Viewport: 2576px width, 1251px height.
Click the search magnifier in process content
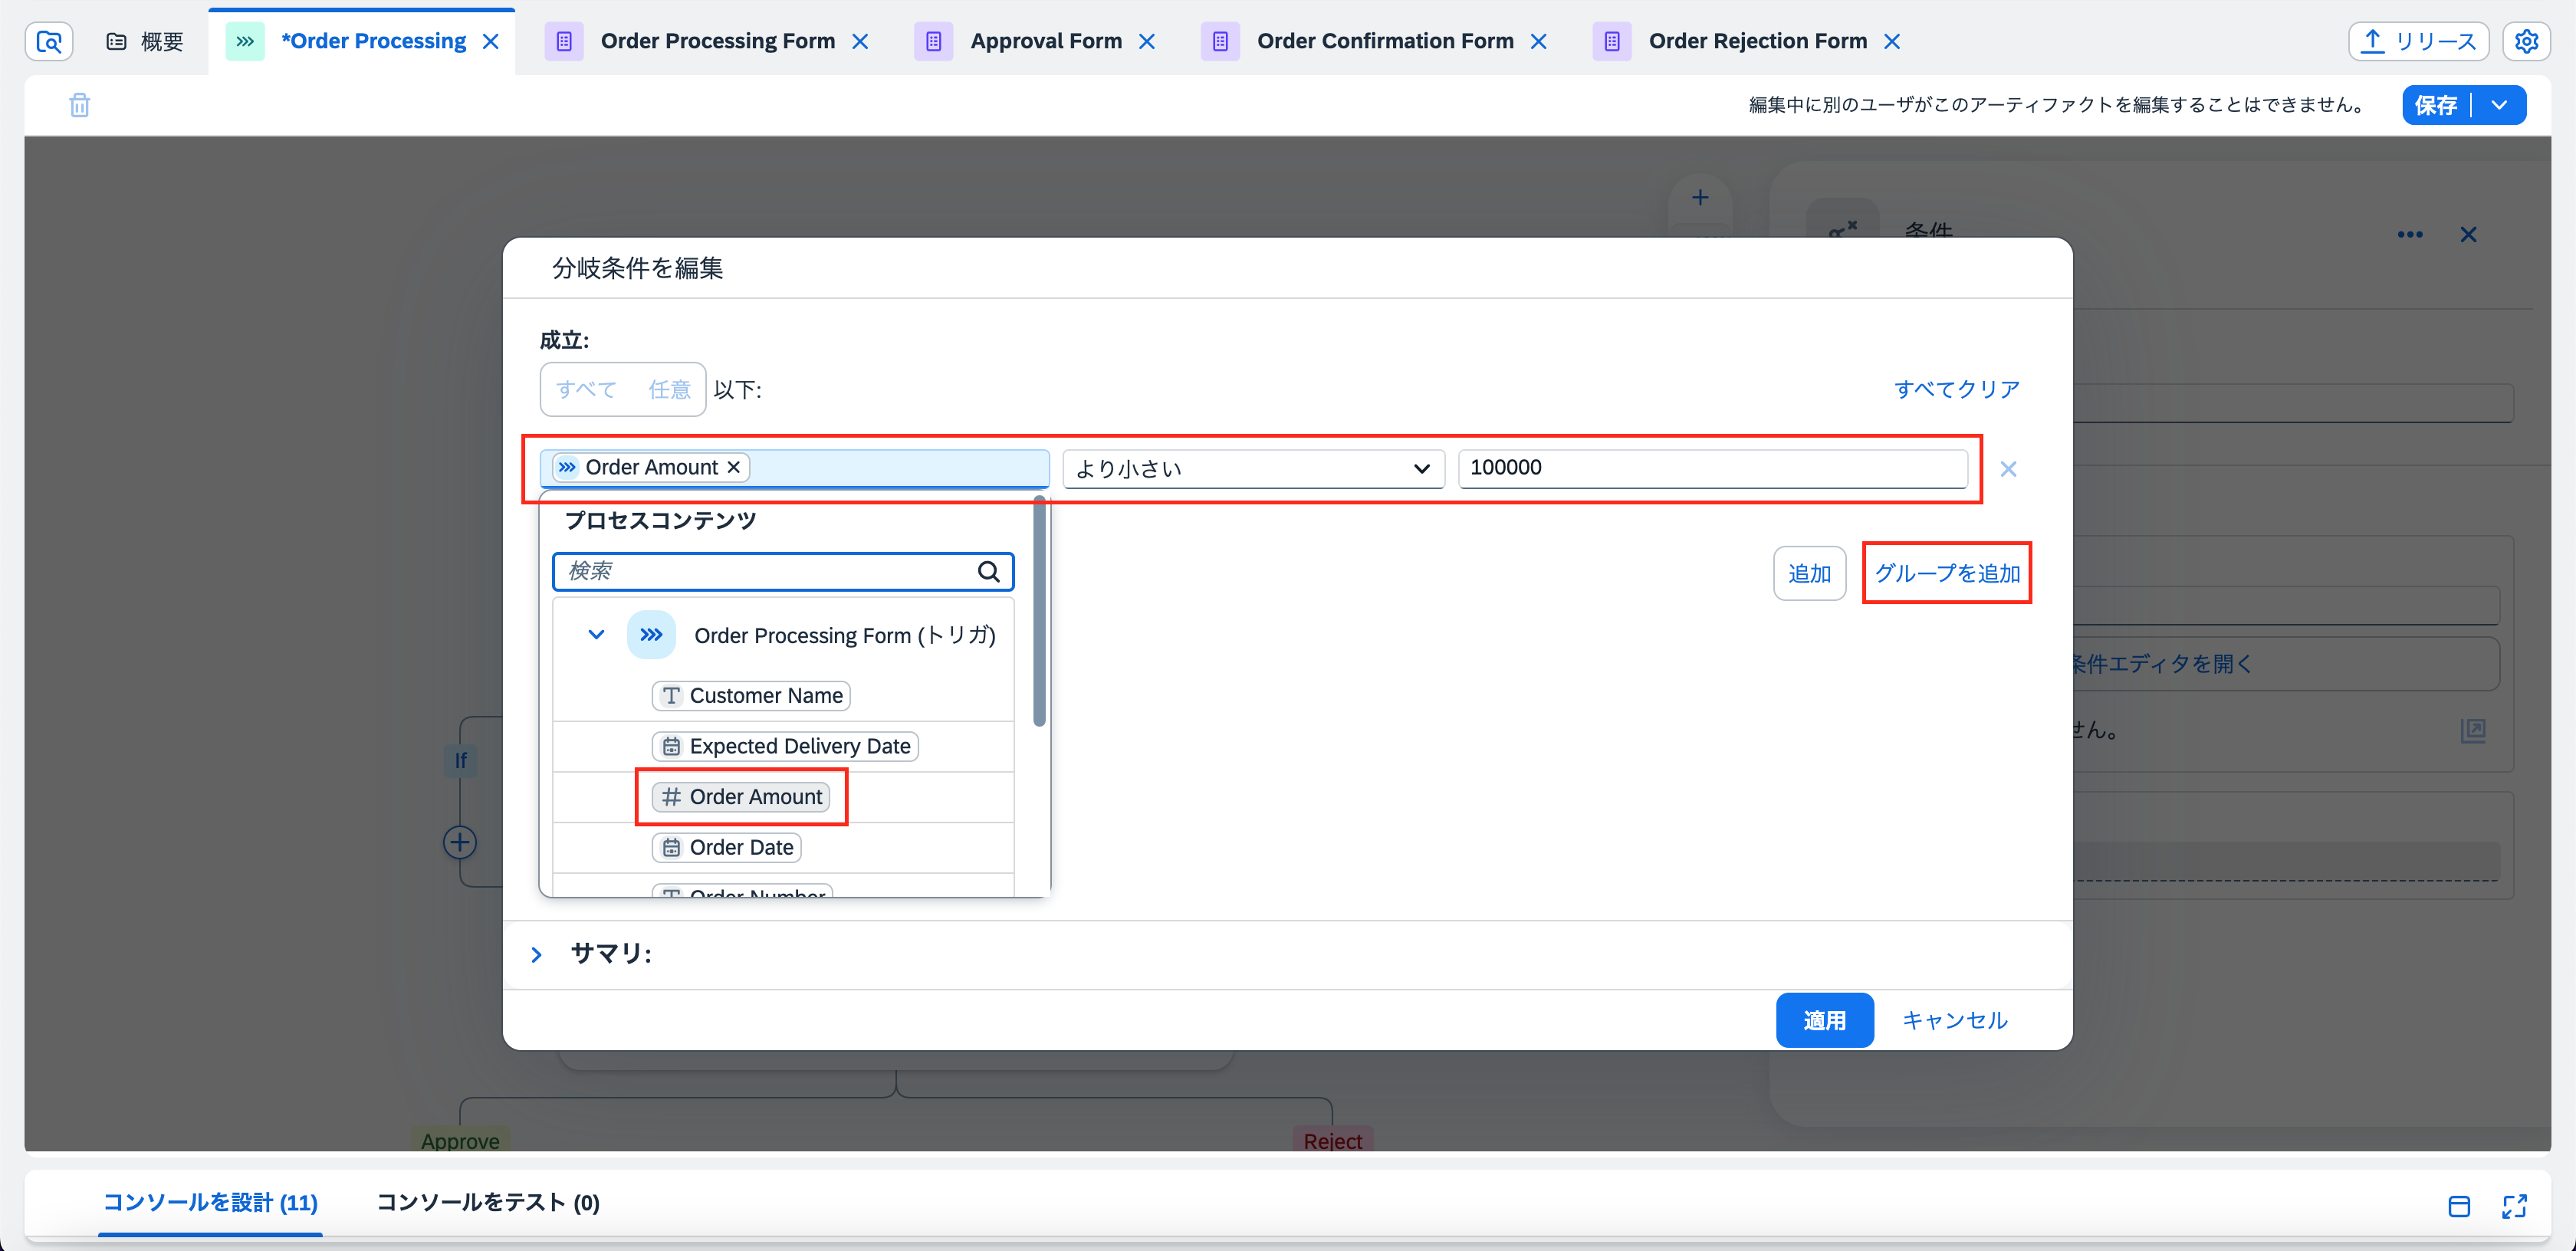tap(988, 571)
